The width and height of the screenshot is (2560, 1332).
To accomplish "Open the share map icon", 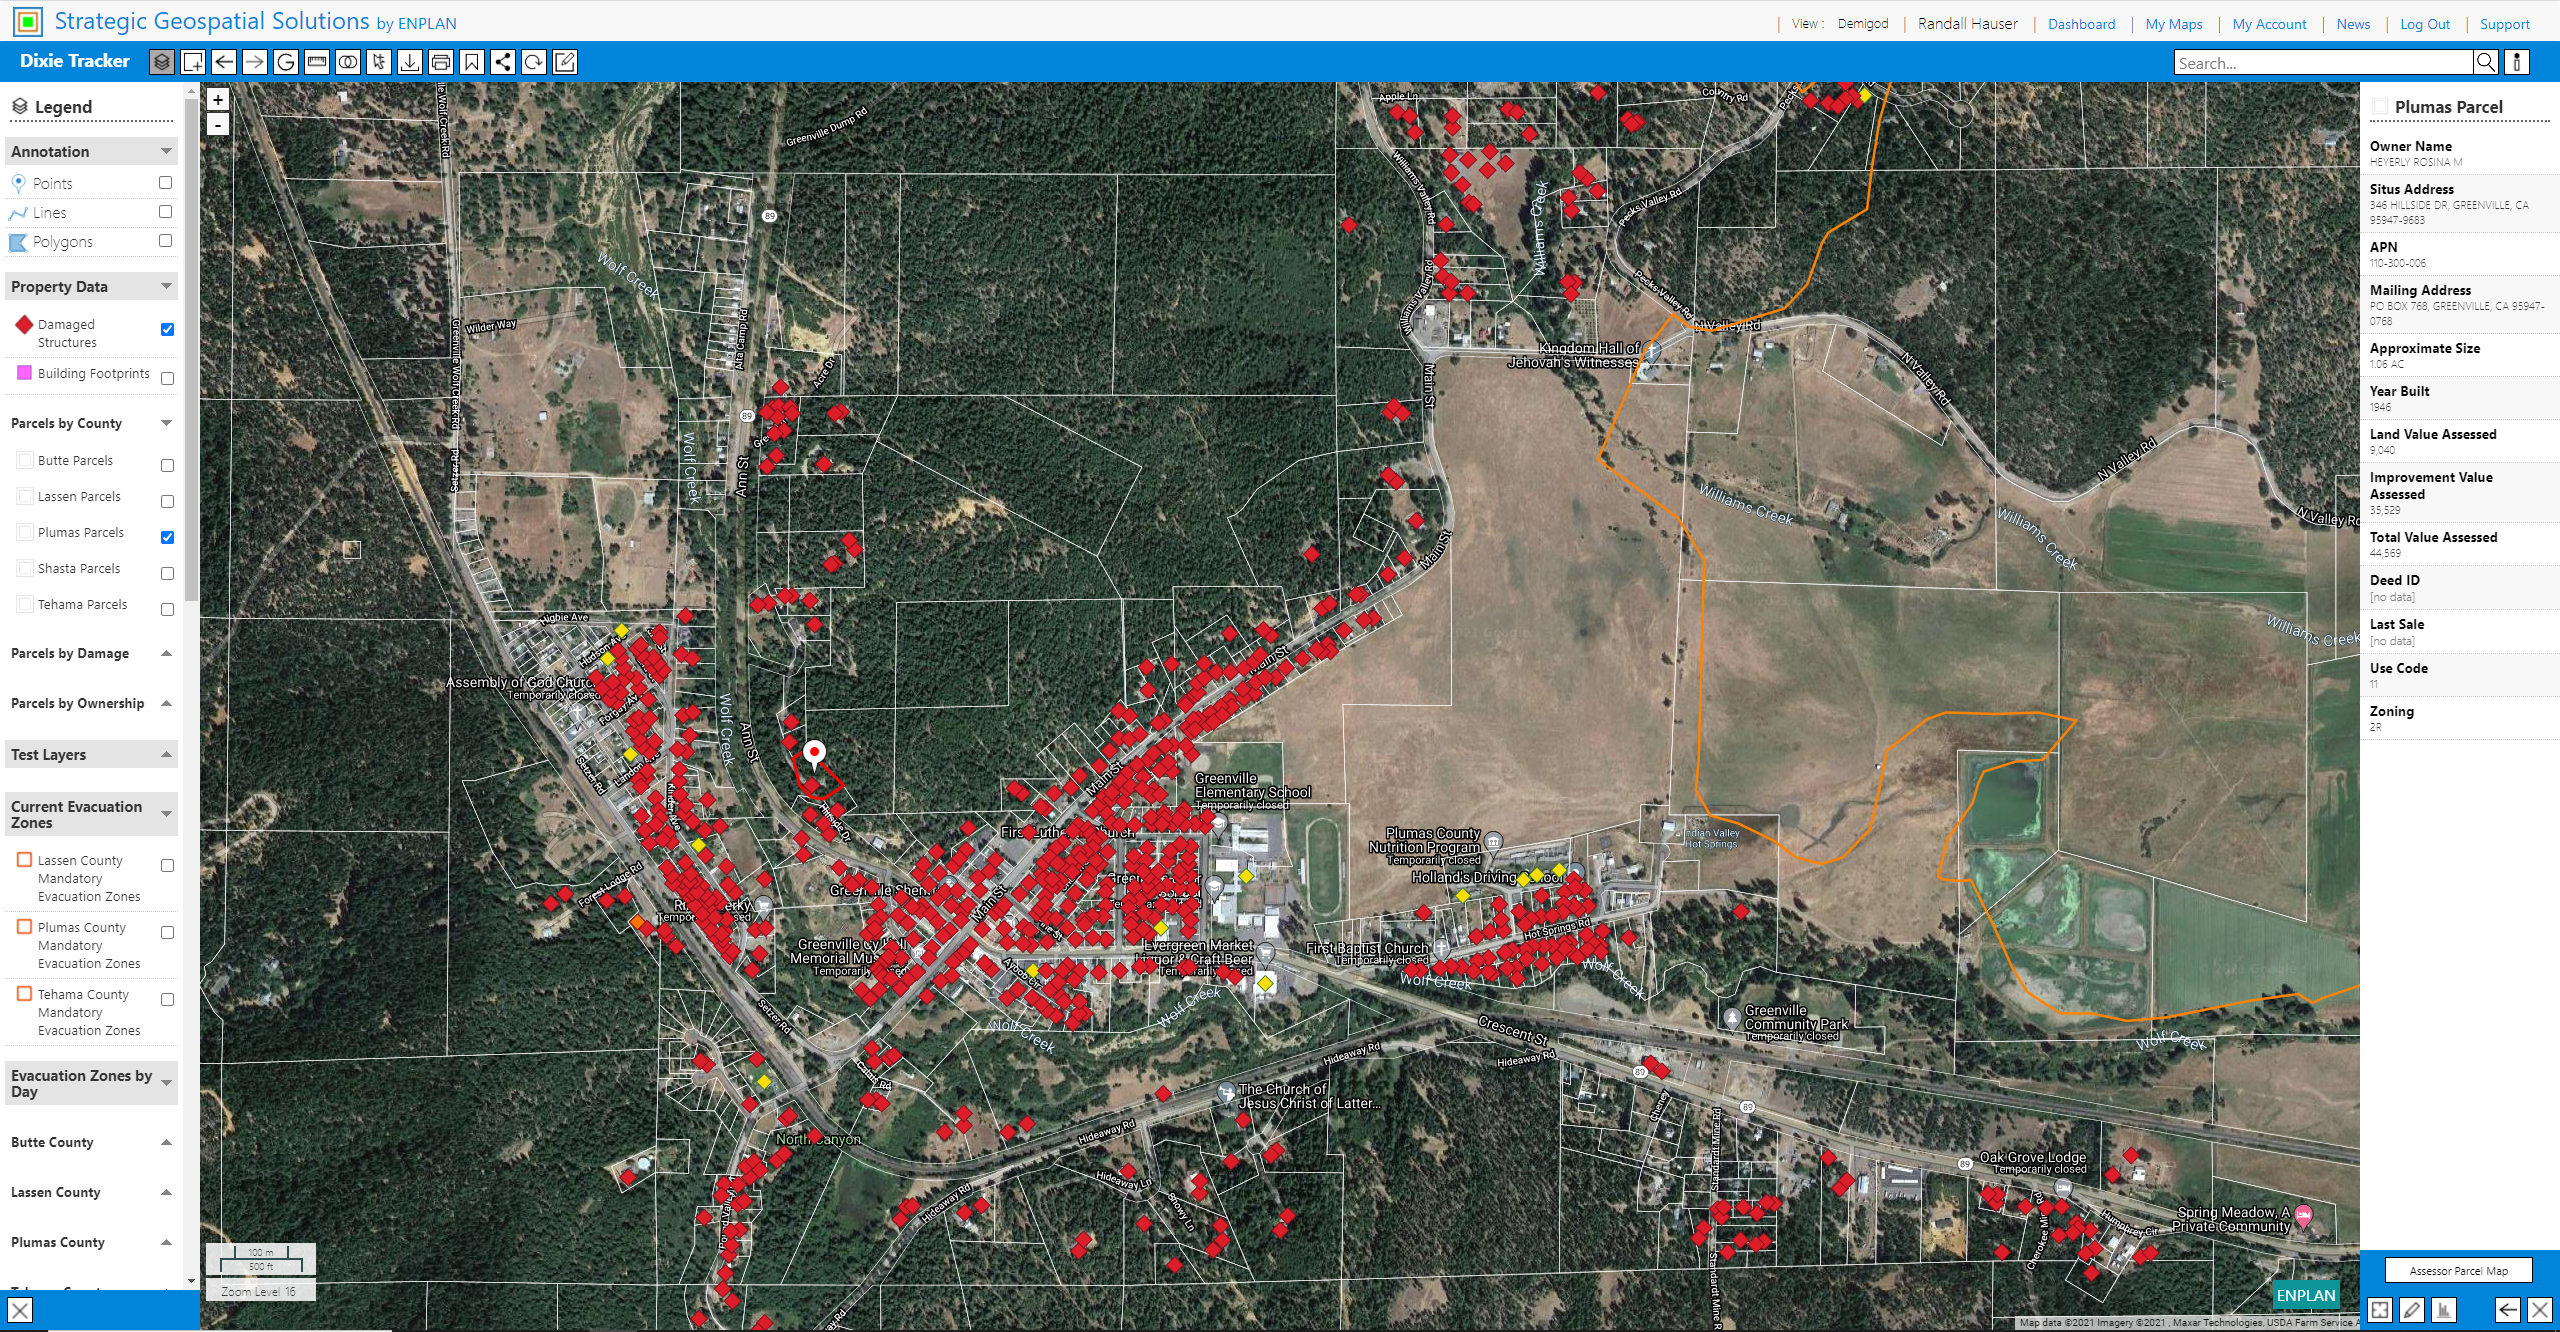I will tap(503, 62).
